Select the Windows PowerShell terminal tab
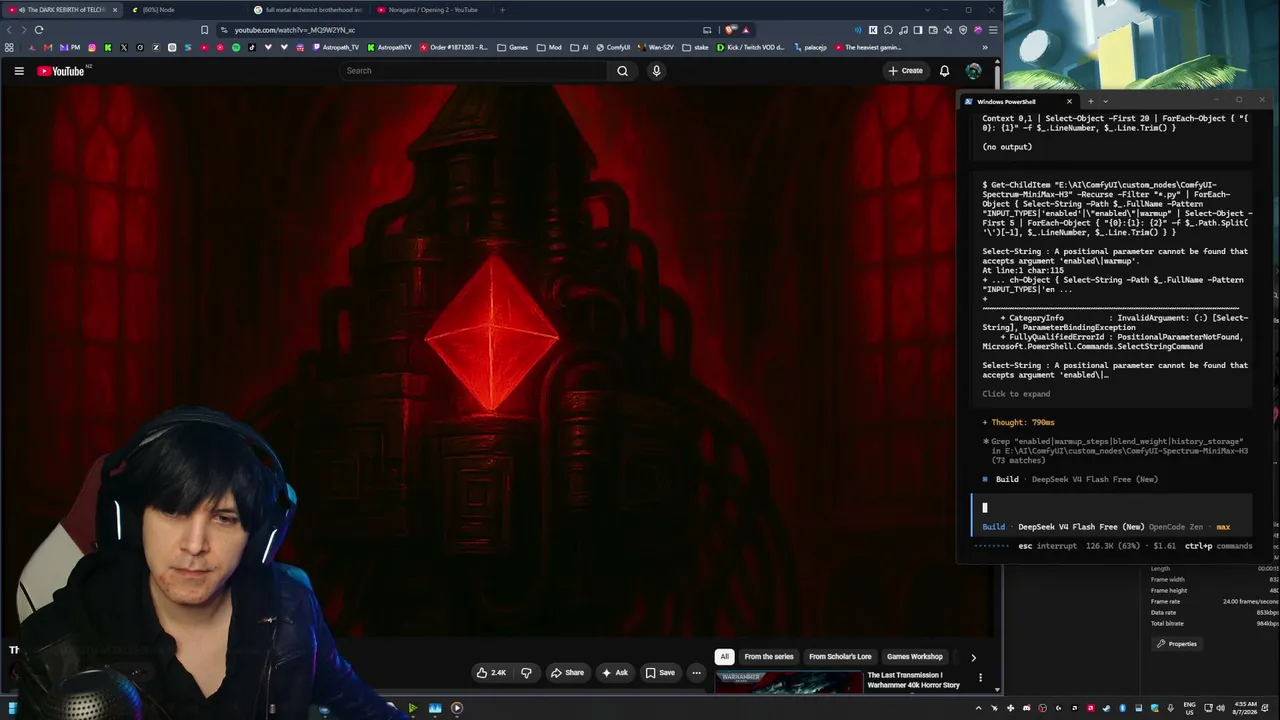This screenshot has height=720, width=1280. tap(1019, 101)
